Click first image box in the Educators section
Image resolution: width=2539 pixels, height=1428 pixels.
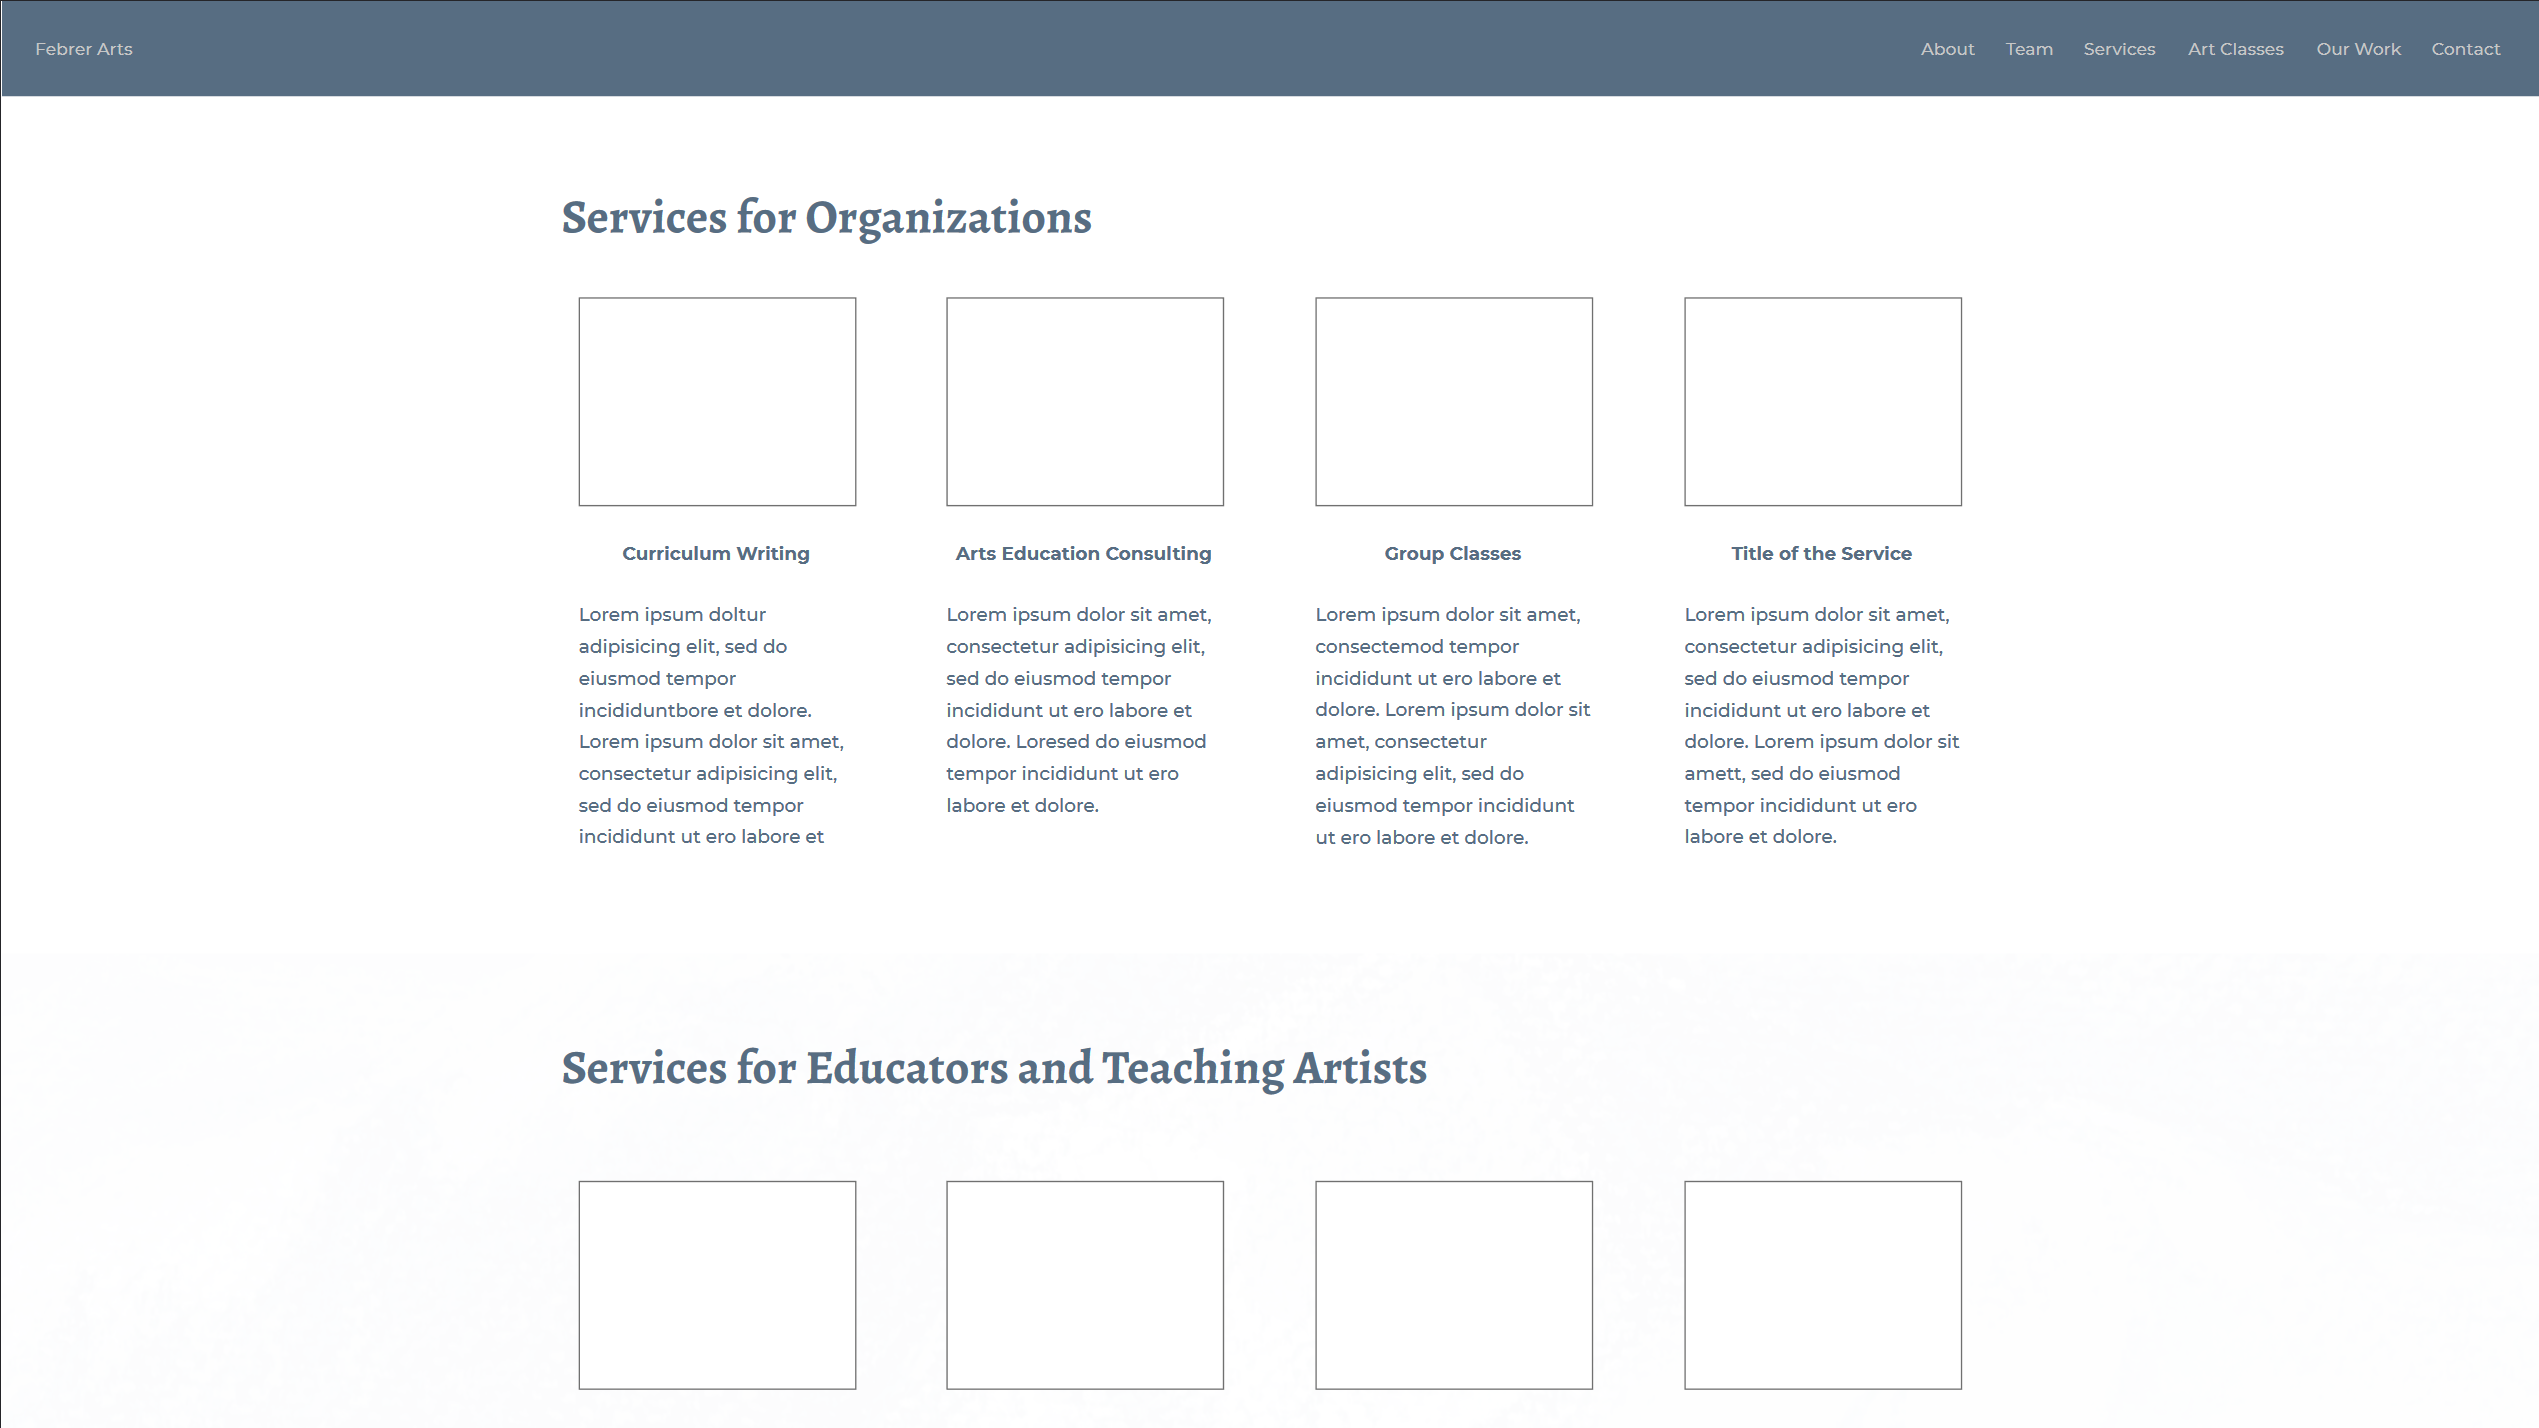[717, 1285]
